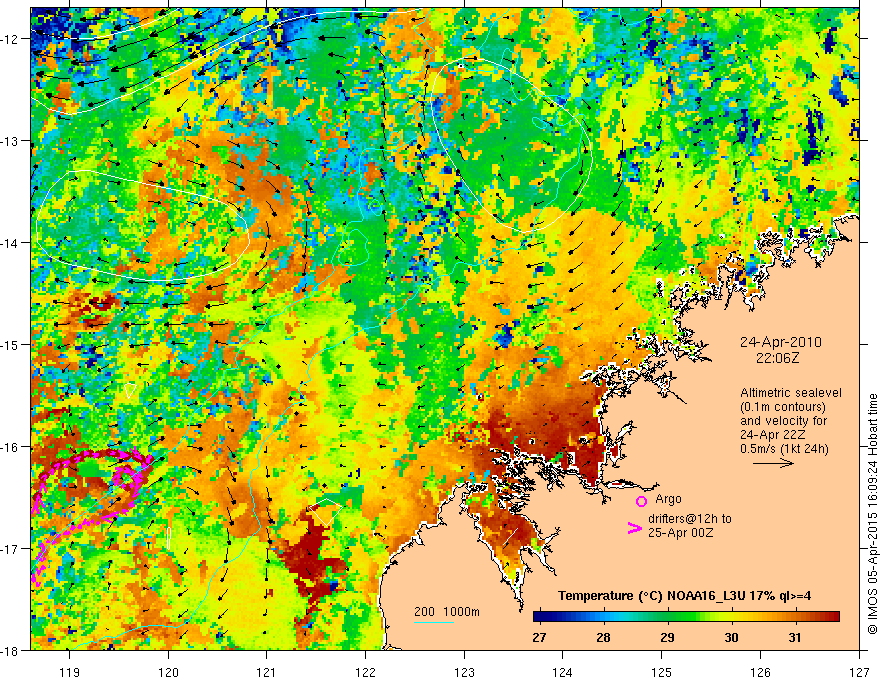The image size is (880, 680).
Task: Click the 0.5m/s velocity scale arrow
Action: 773,463
